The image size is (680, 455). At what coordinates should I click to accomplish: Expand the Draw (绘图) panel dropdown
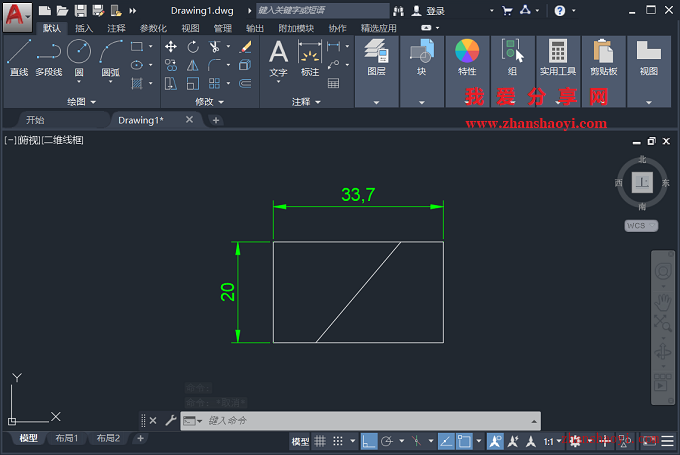[81, 102]
